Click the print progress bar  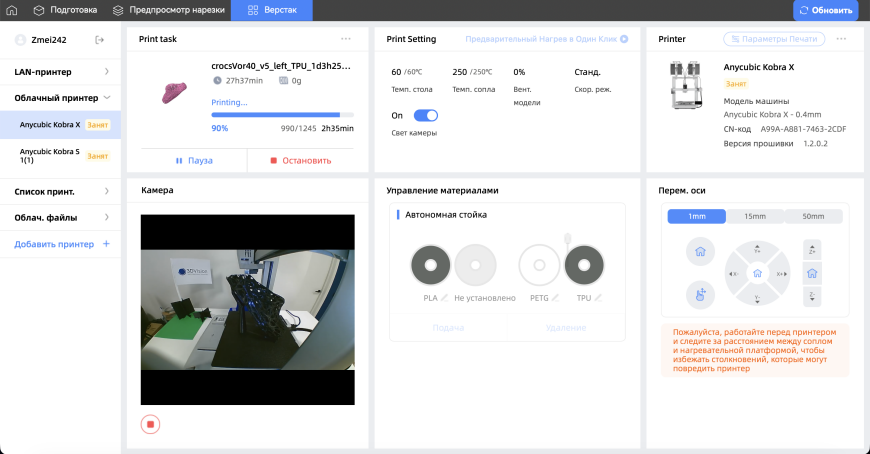tap(282, 115)
